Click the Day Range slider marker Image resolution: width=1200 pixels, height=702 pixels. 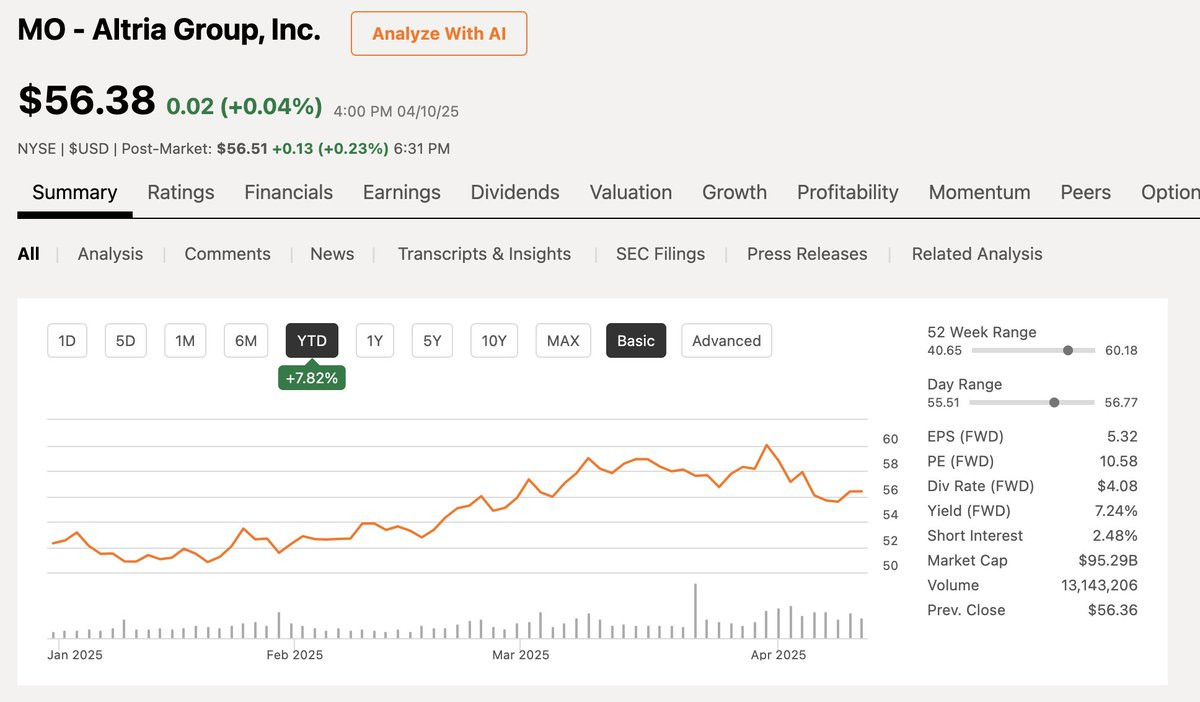[1054, 402]
